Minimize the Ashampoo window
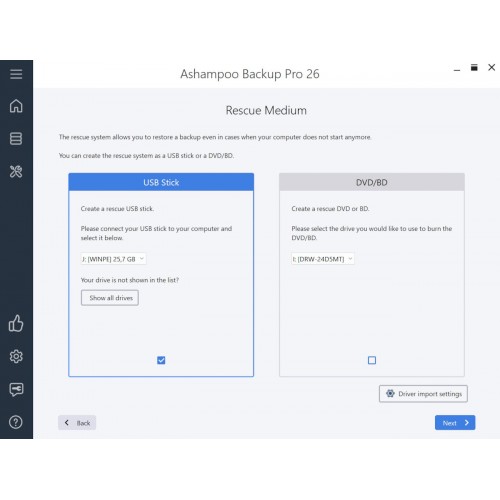Image resolution: width=500 pixels, height=500 pixels. click(457, 70)
